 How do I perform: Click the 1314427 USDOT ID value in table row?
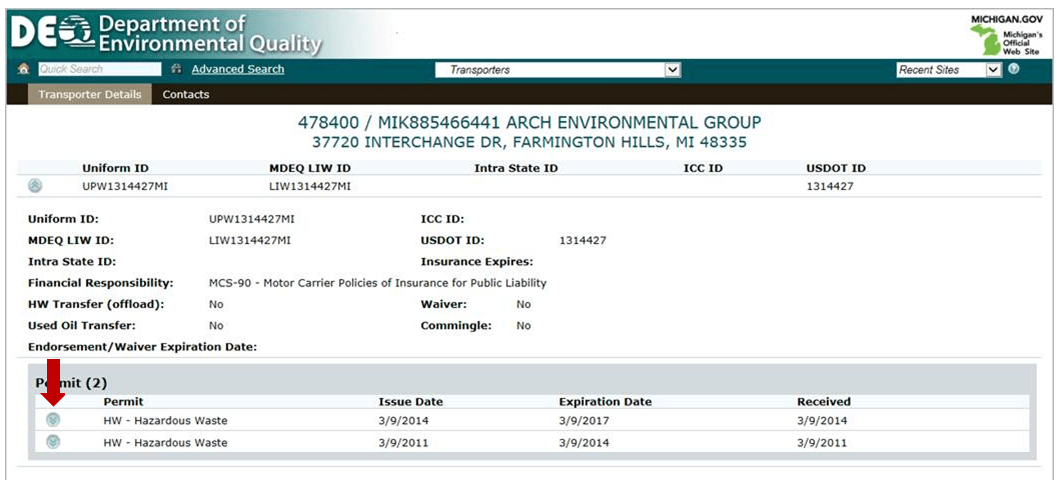coord(829,187)
